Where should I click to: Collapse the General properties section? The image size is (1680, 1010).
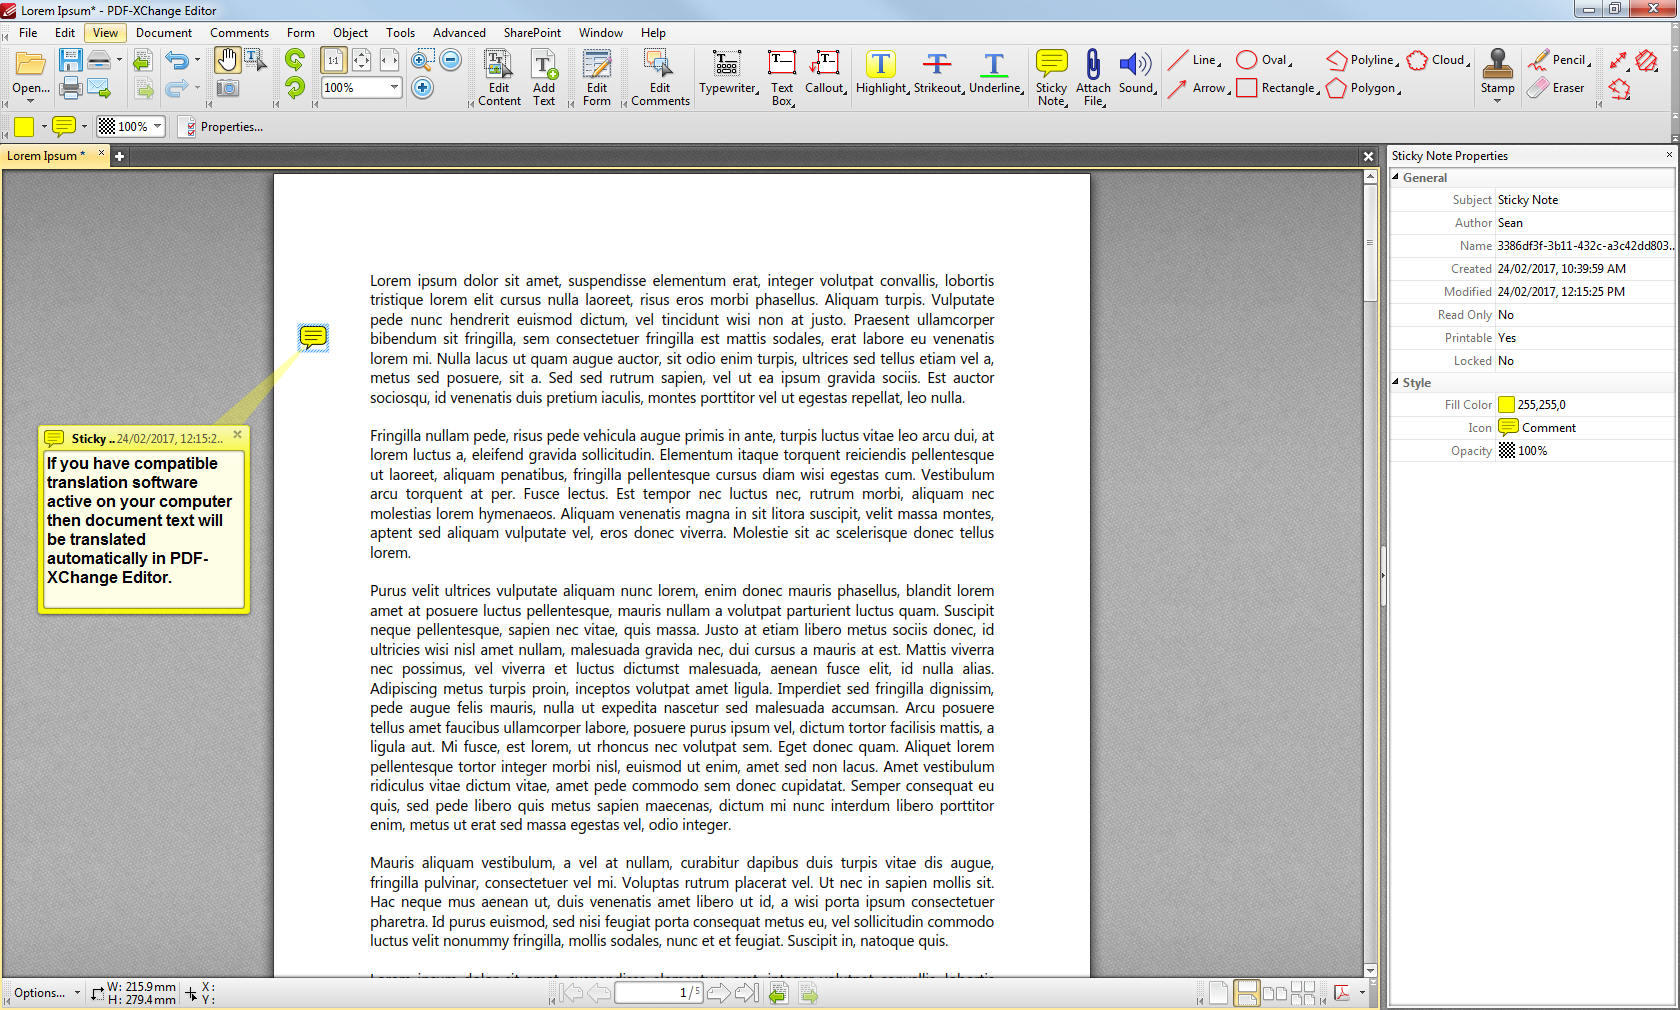point(1397,177)
